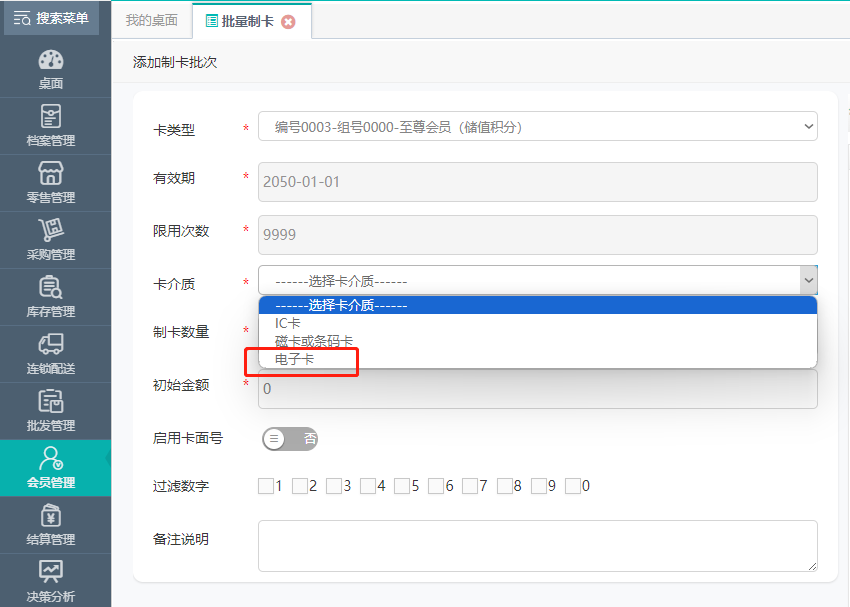
Task: Open 采购管理 cart icon
Action: [x=51, y=230]
